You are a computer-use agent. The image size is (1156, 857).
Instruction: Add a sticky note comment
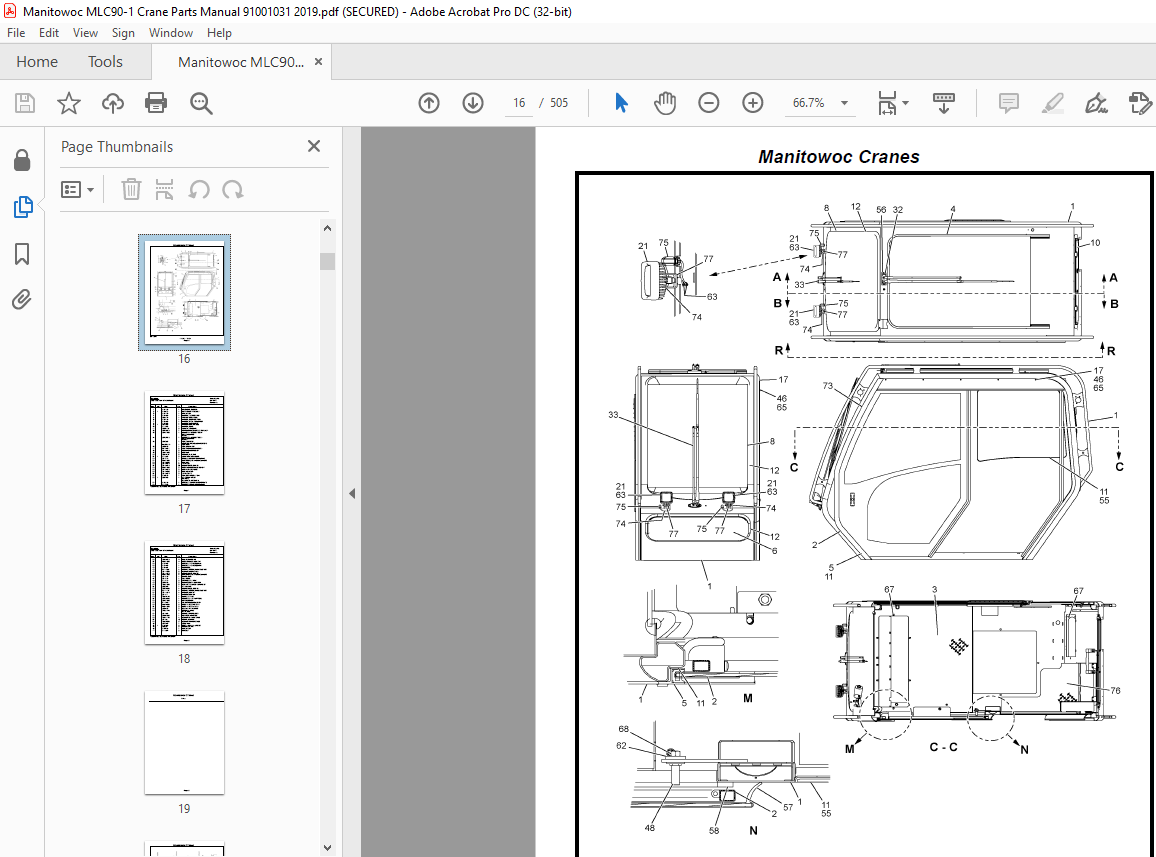(1009, 103)
